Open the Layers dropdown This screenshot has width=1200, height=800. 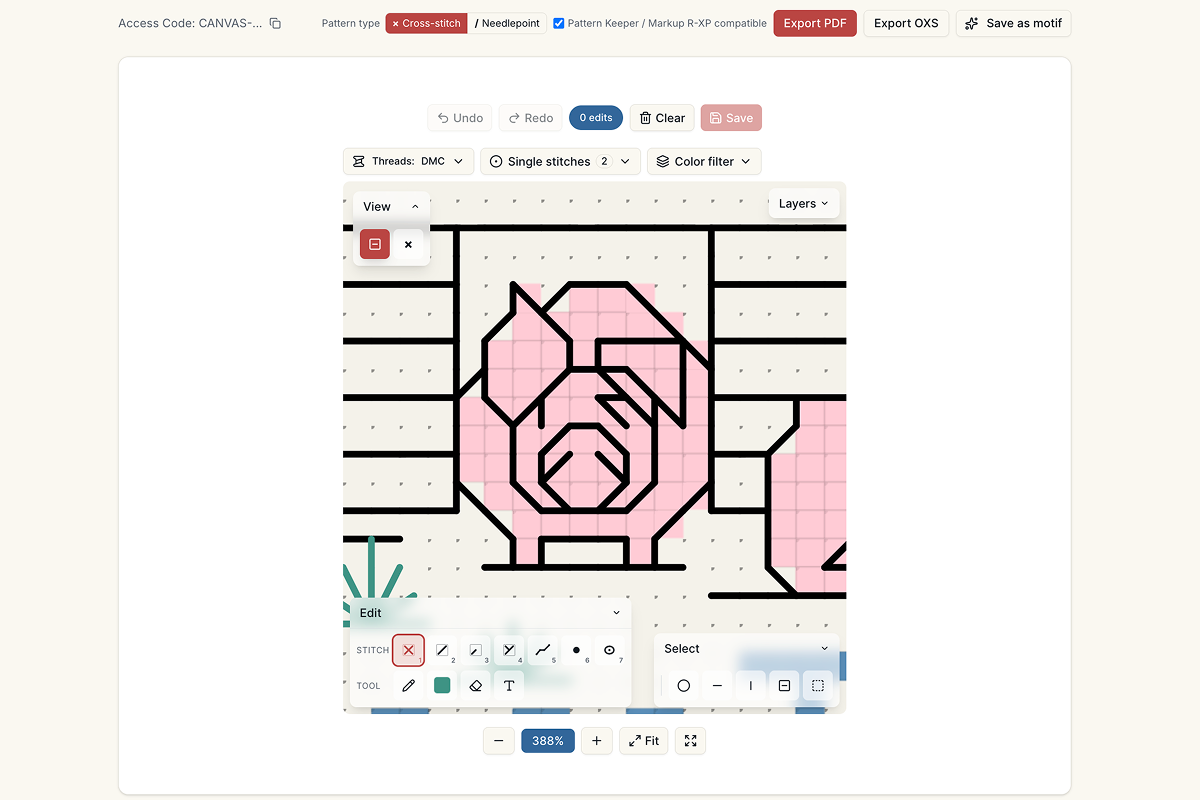804,204
